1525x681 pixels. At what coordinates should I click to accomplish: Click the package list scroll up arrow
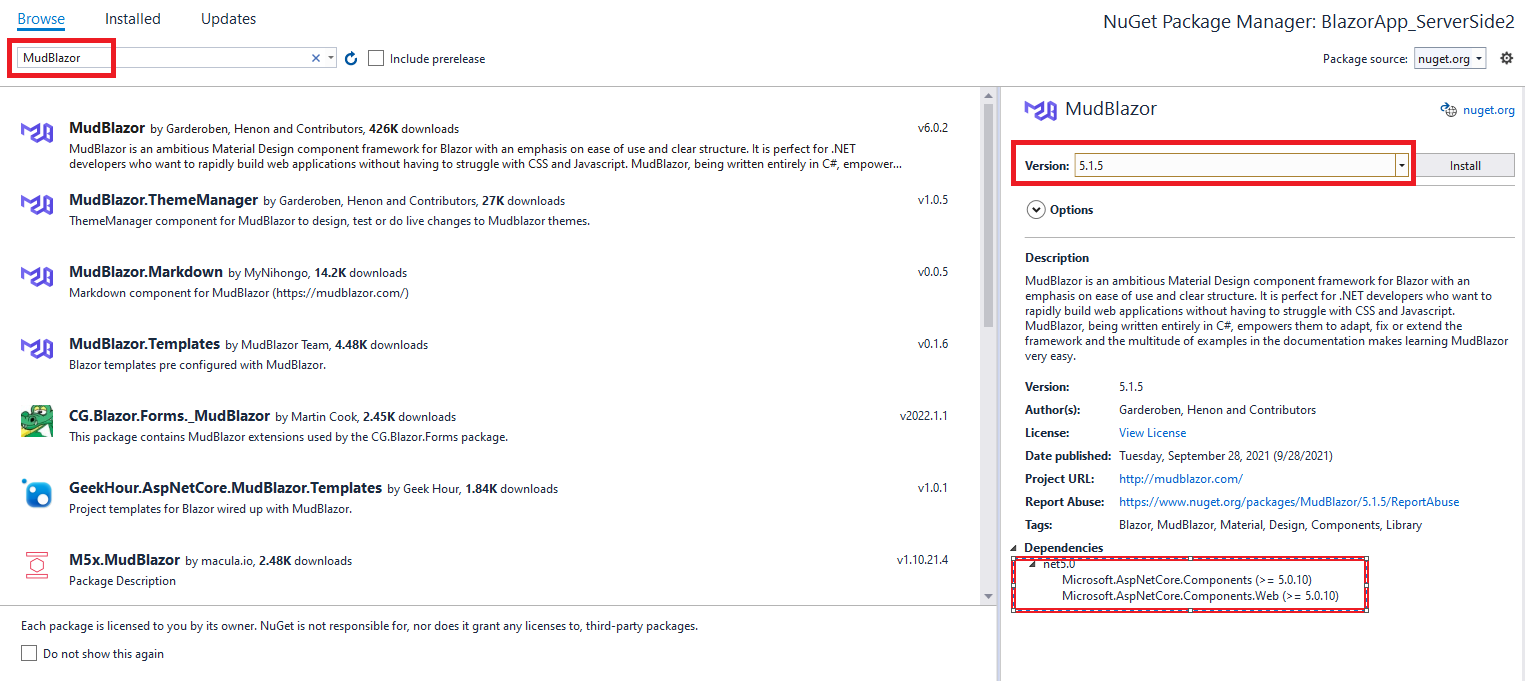coord(990,95)
